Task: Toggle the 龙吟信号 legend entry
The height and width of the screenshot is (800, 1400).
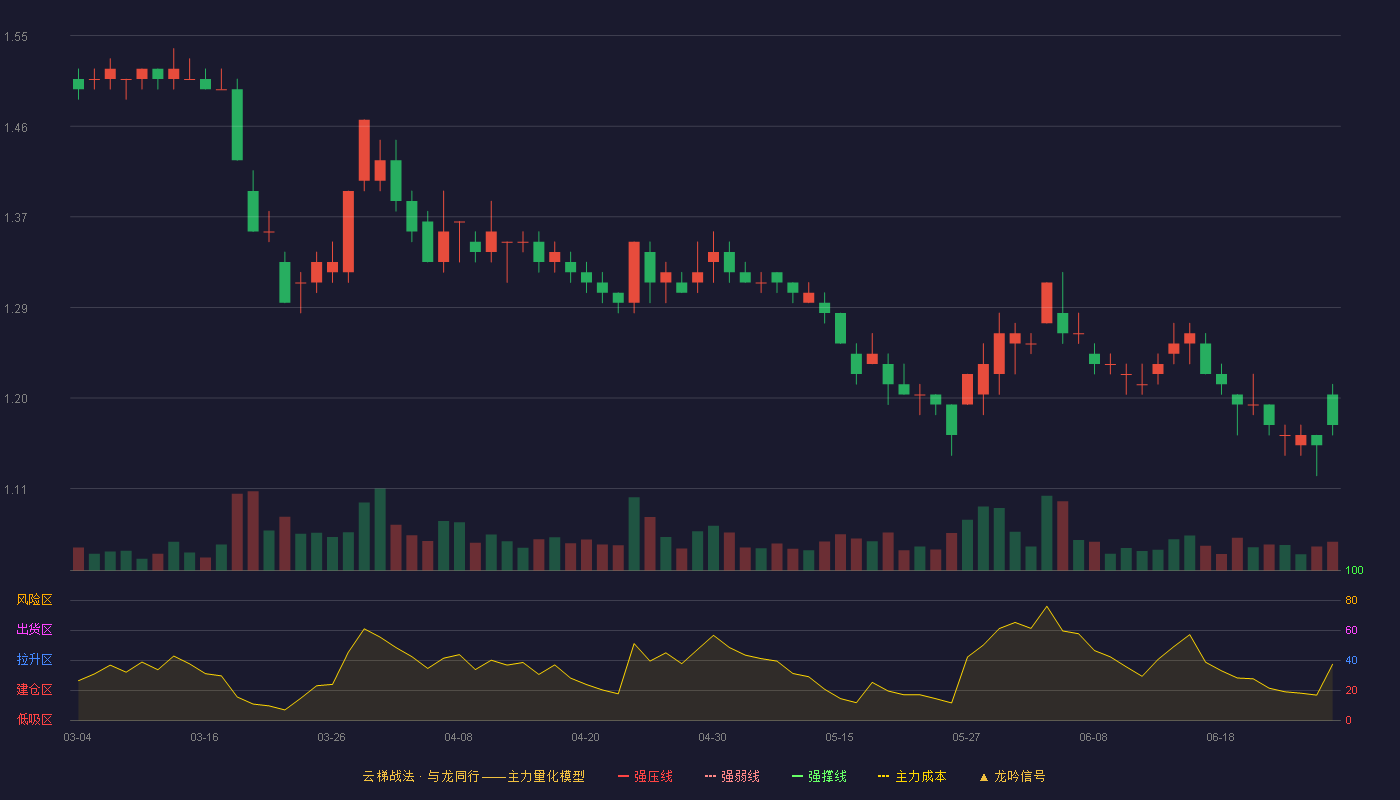Action: [1012, 776]
